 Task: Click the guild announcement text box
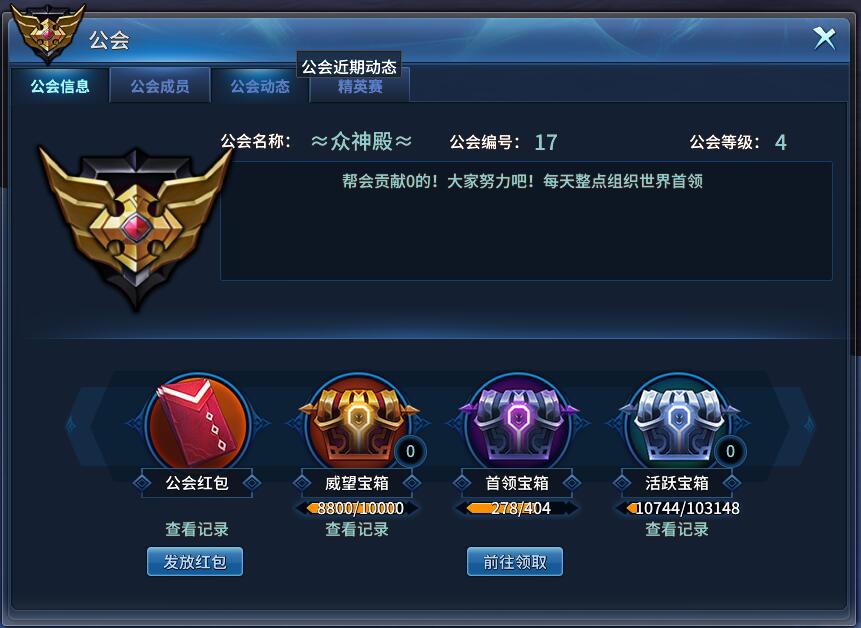click(x=526, y=221)
